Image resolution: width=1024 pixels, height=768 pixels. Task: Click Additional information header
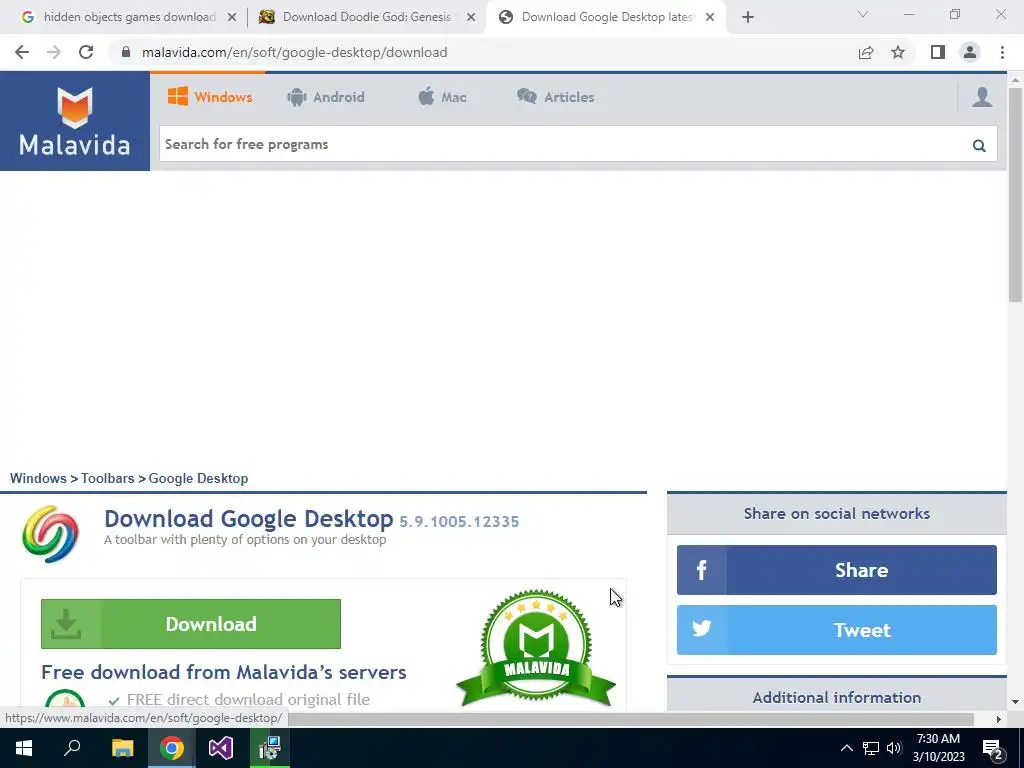tap(837, 697)
